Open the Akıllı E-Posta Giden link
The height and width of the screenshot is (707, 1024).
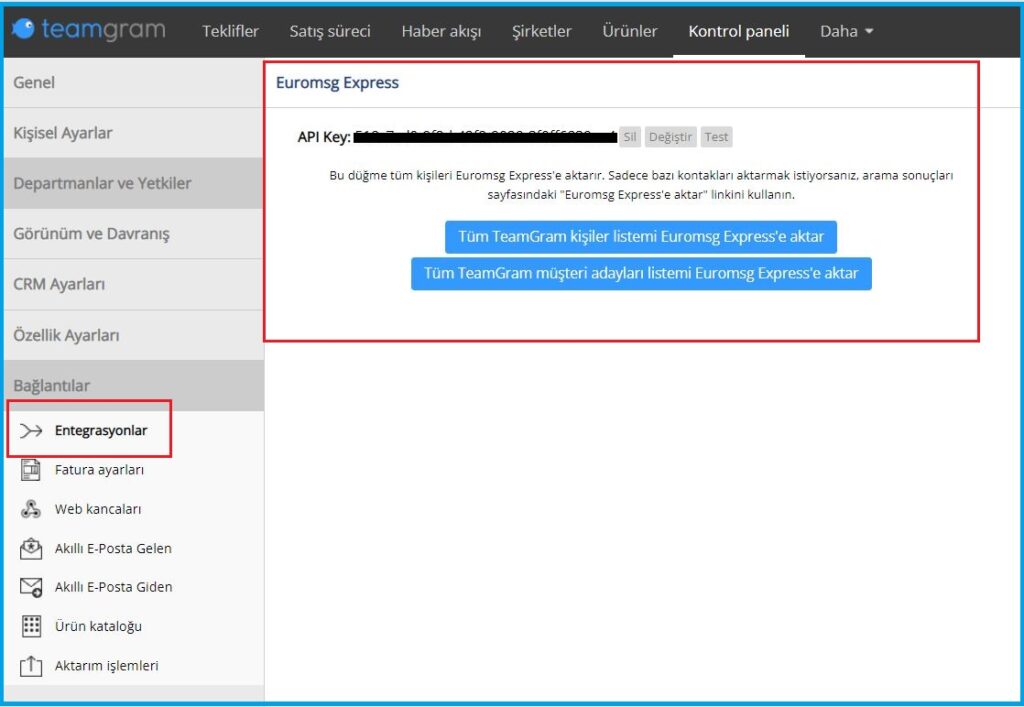tap(114, 587)
